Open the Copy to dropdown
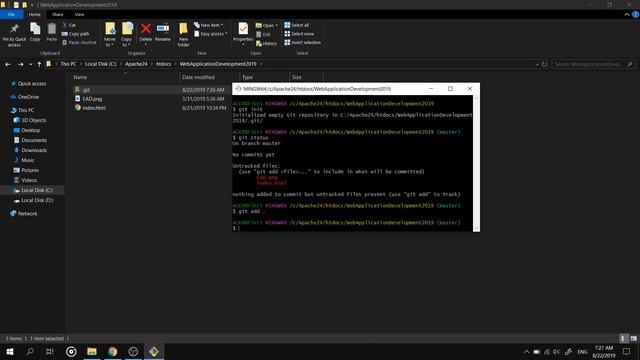The height and width of the screenshot is (360, 640). click(127, 35)
